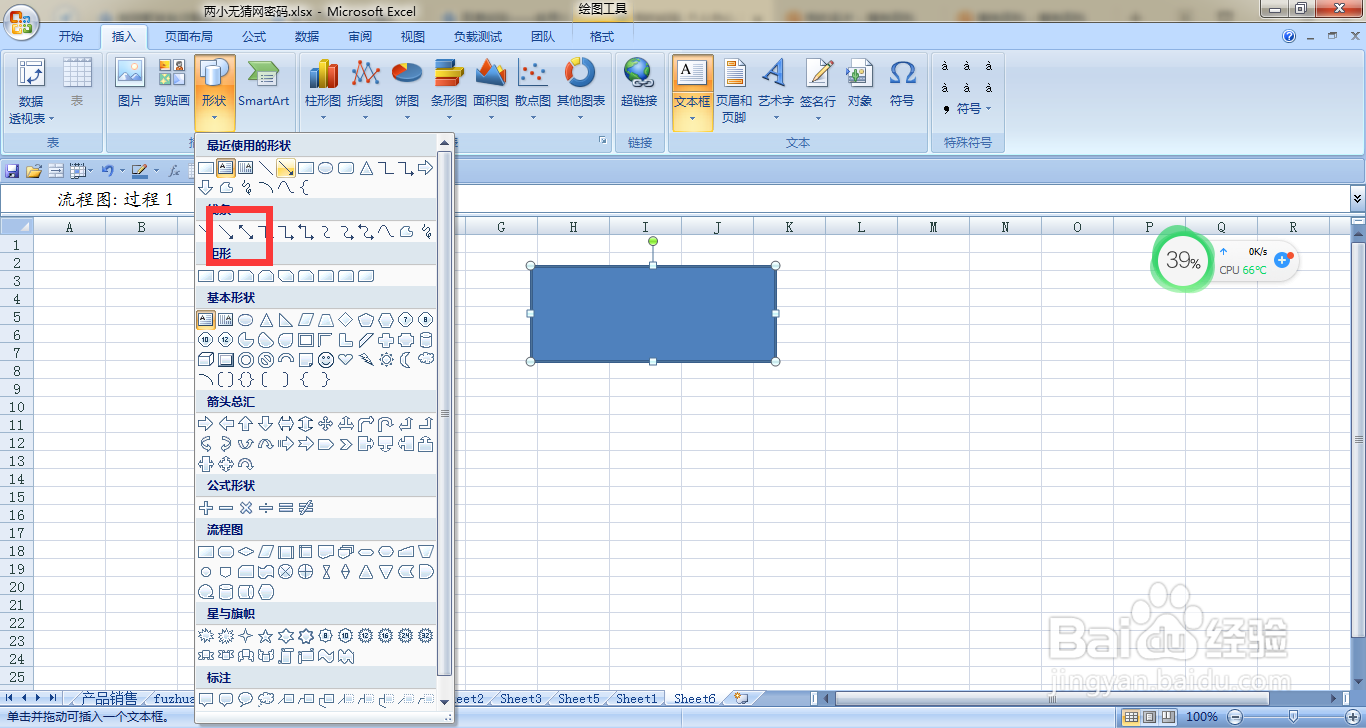Pick the lightning bolt shape
This screenshot has width=1366, height=728.
click(x=366, y=360)
